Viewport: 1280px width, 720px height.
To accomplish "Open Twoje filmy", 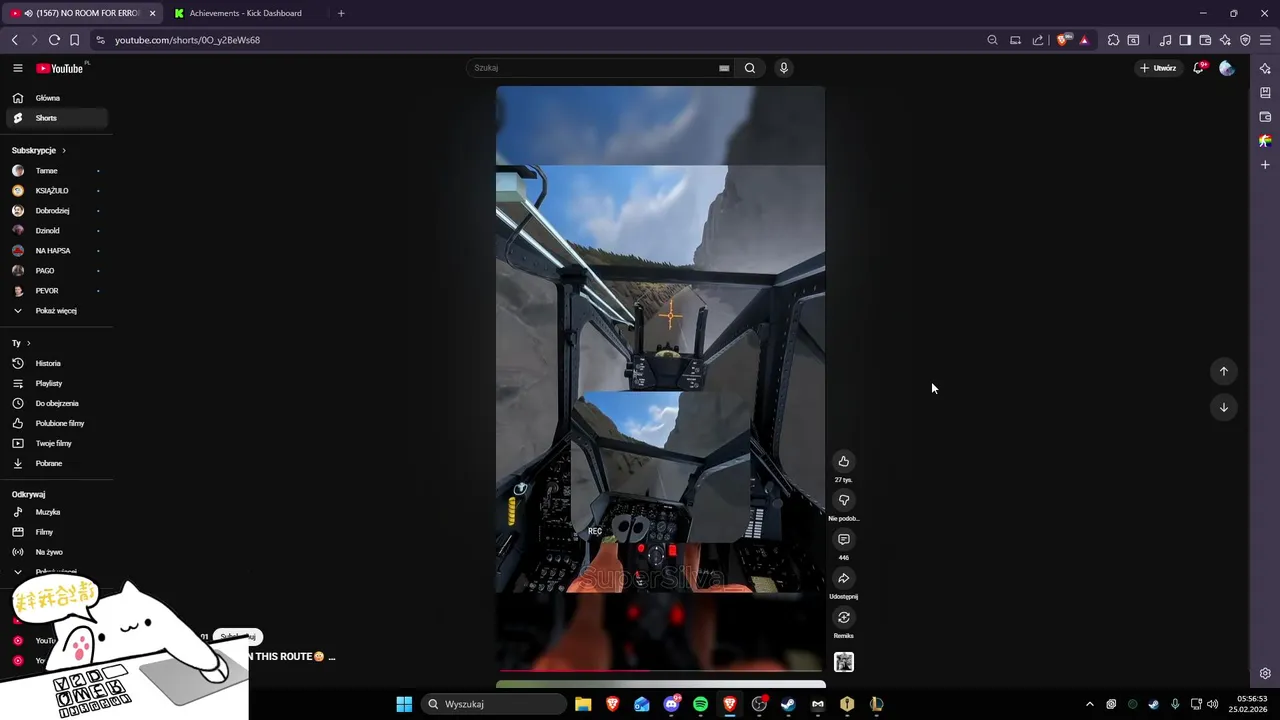I will click(x=56, y=443).
